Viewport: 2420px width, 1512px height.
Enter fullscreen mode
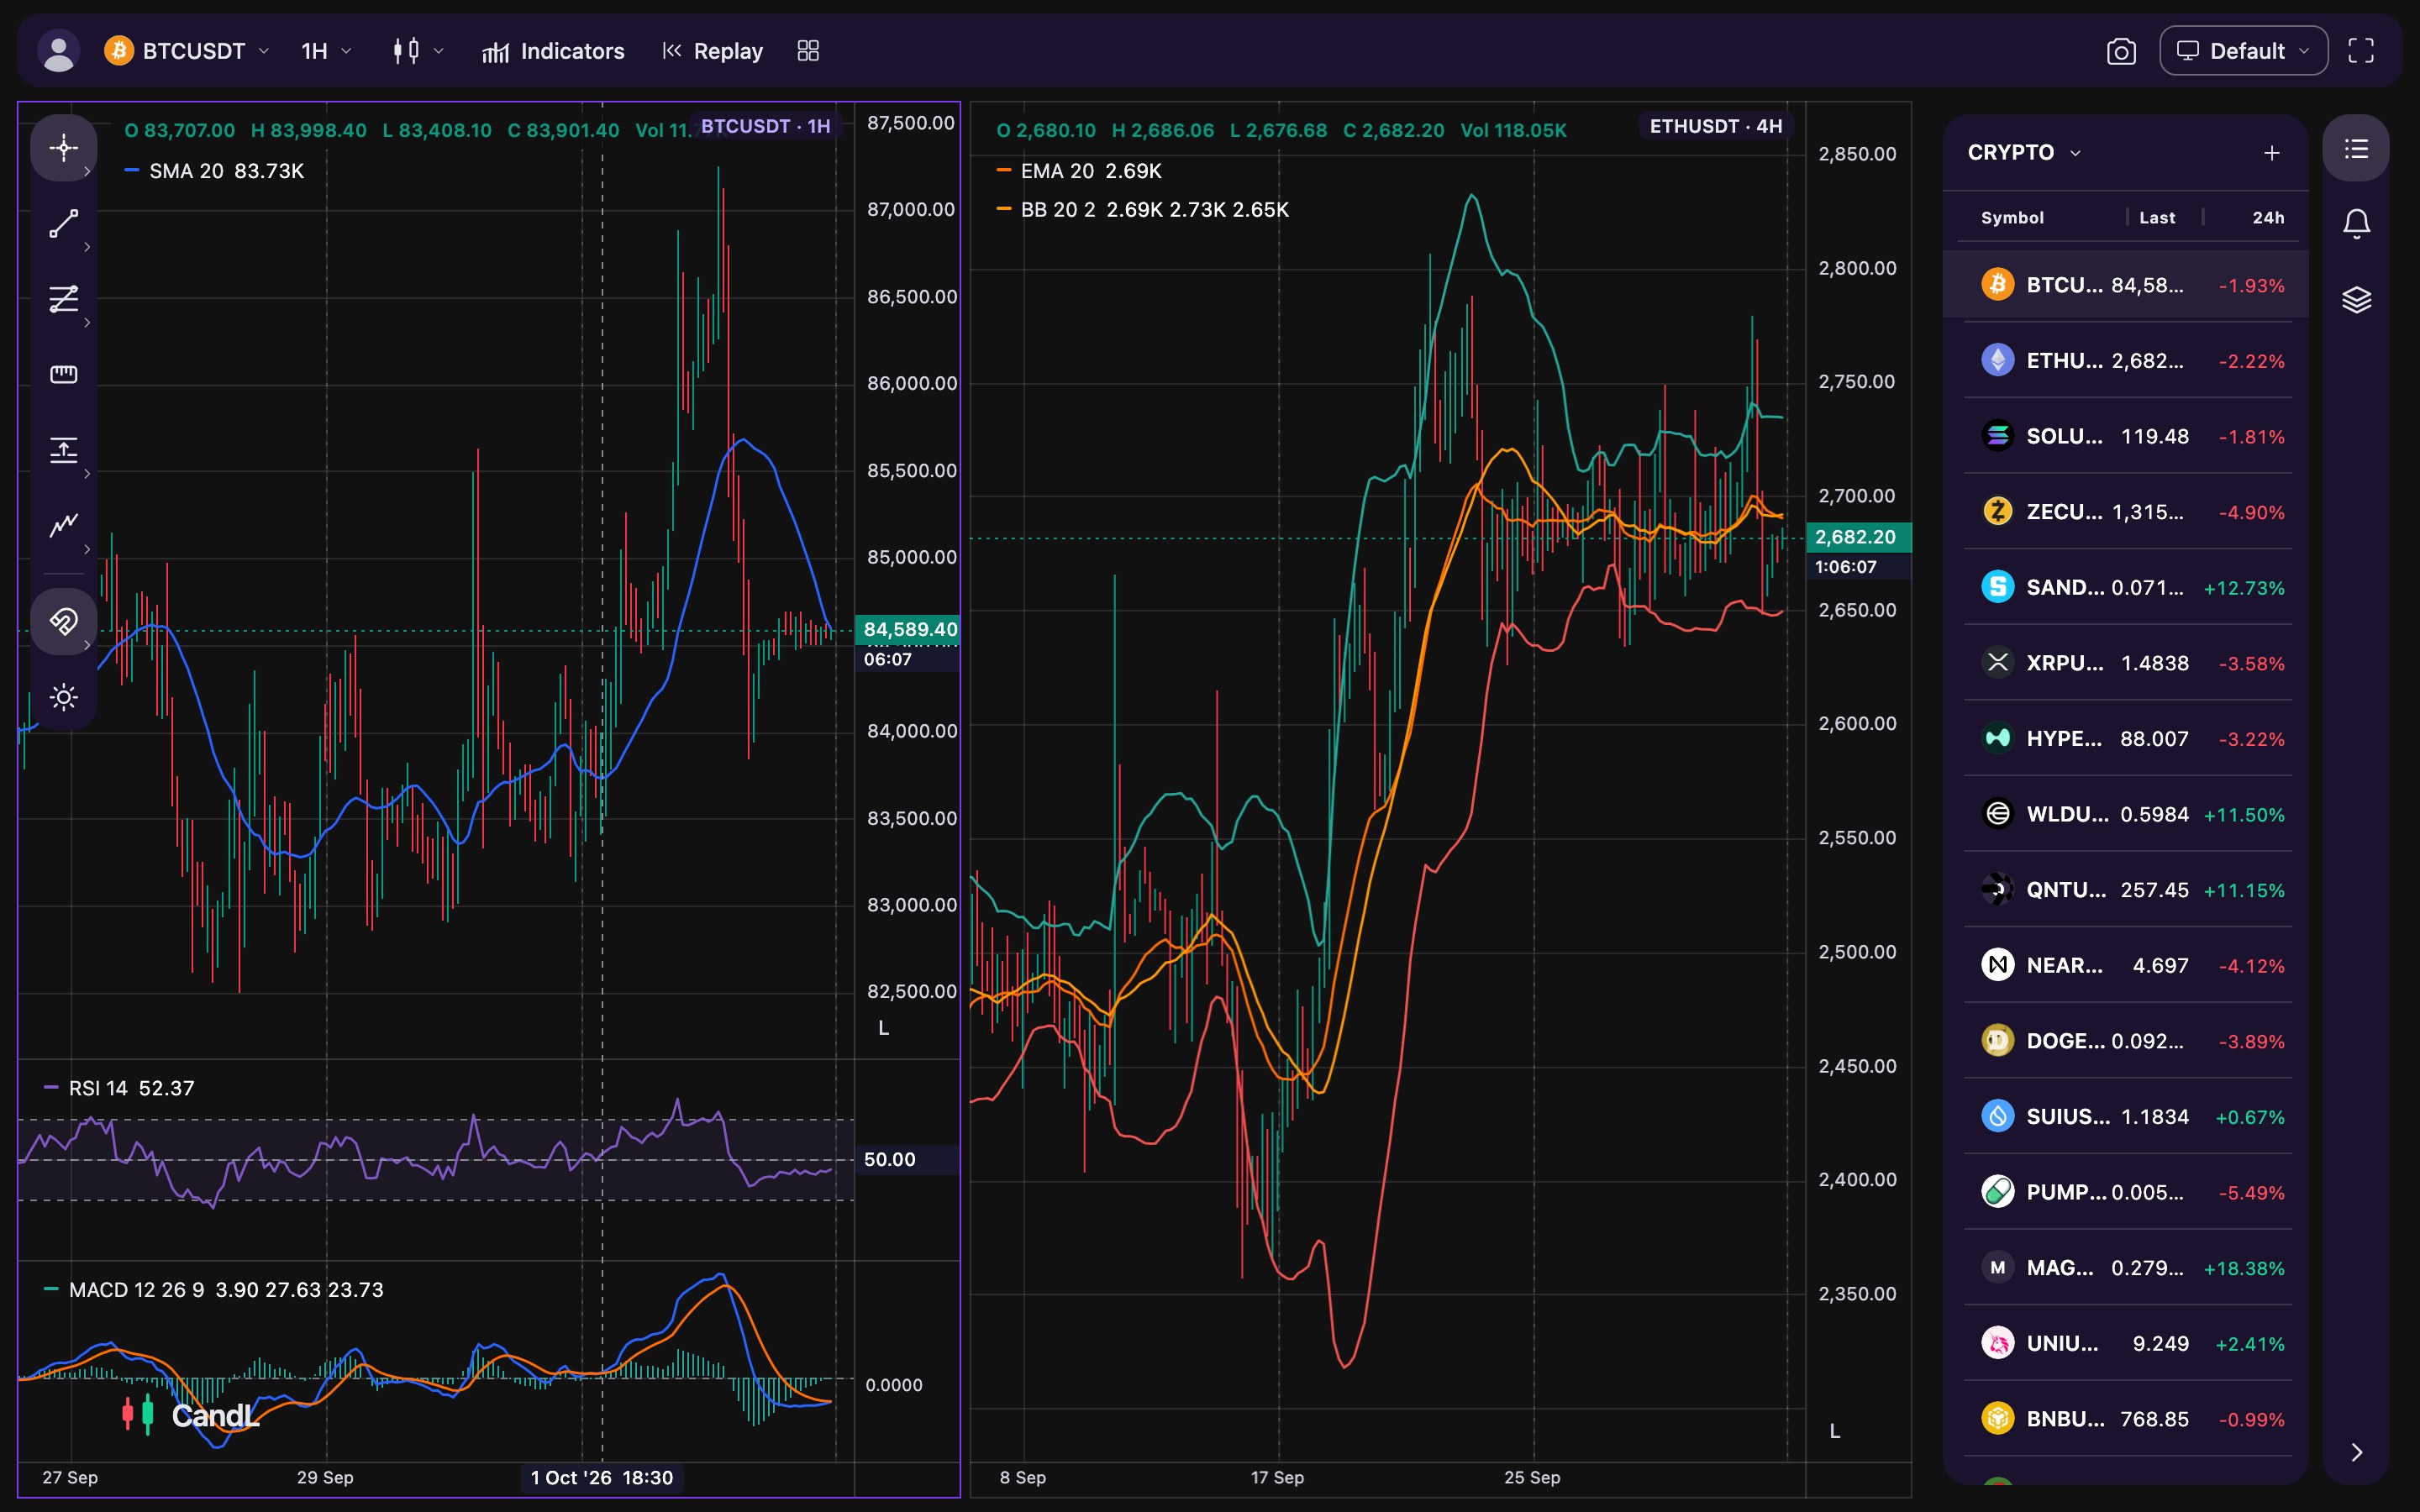tap(2361, 51)
